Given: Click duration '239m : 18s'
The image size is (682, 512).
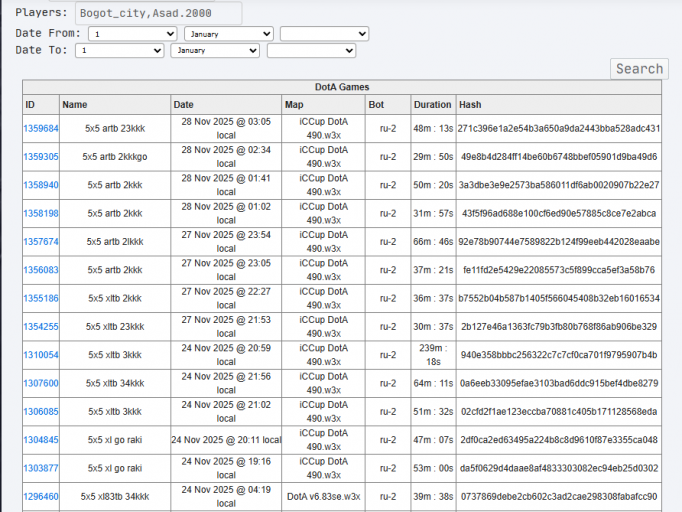Looking at the screenshot, I should pos(433,355).
